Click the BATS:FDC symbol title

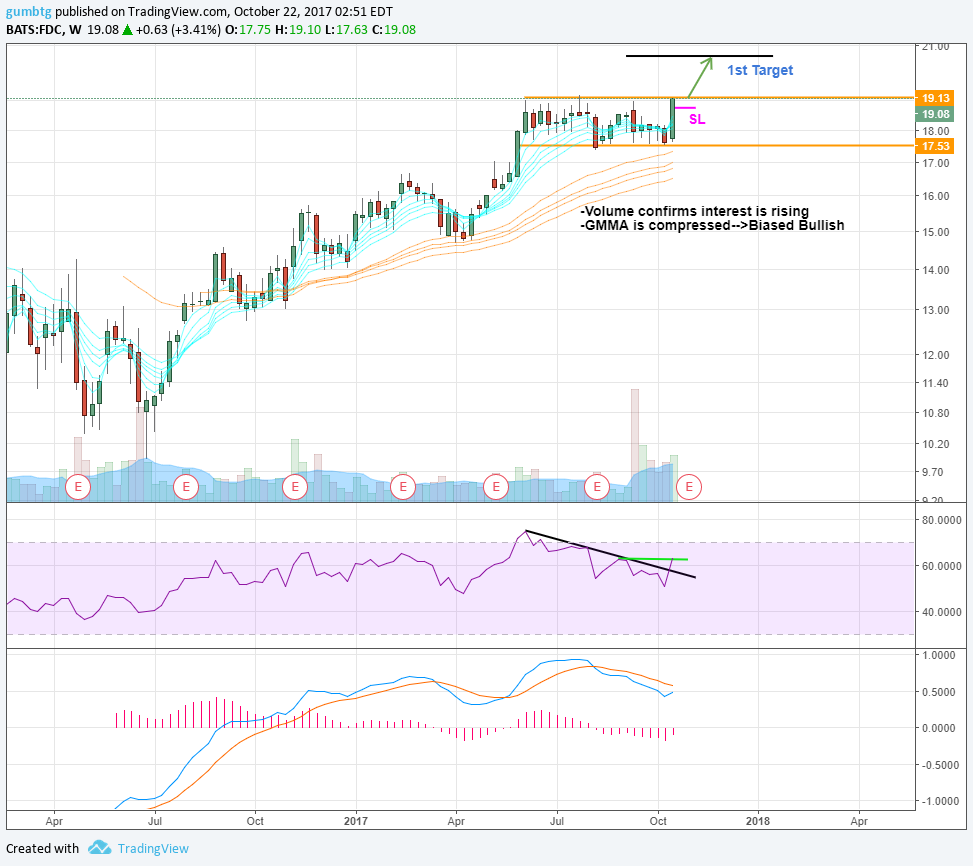click(34, 30)
